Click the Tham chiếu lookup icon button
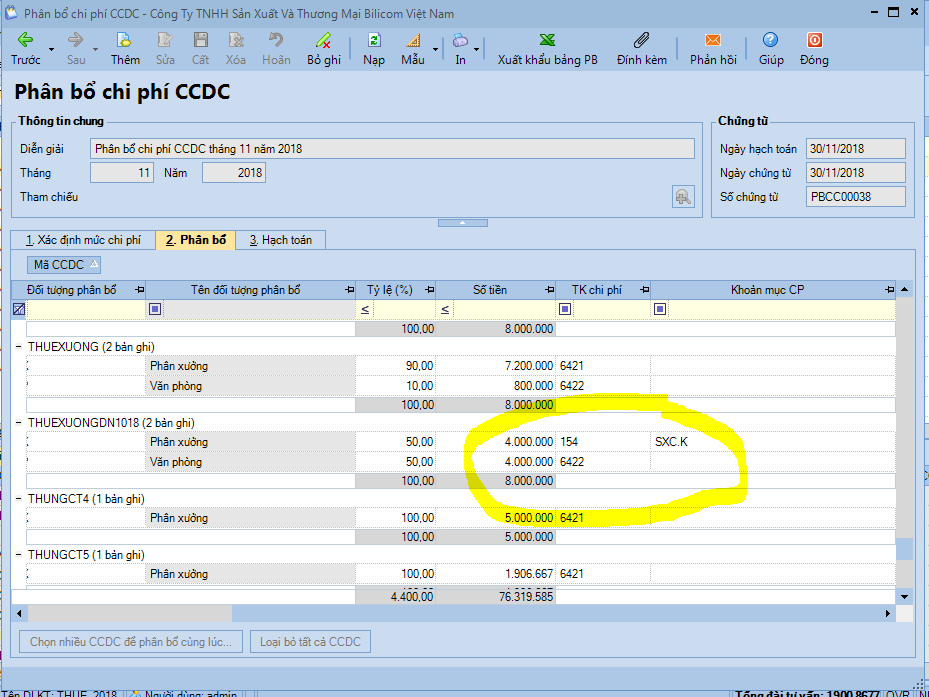Image resolution: width=929 pixels, height=697 pixels. 683,197
